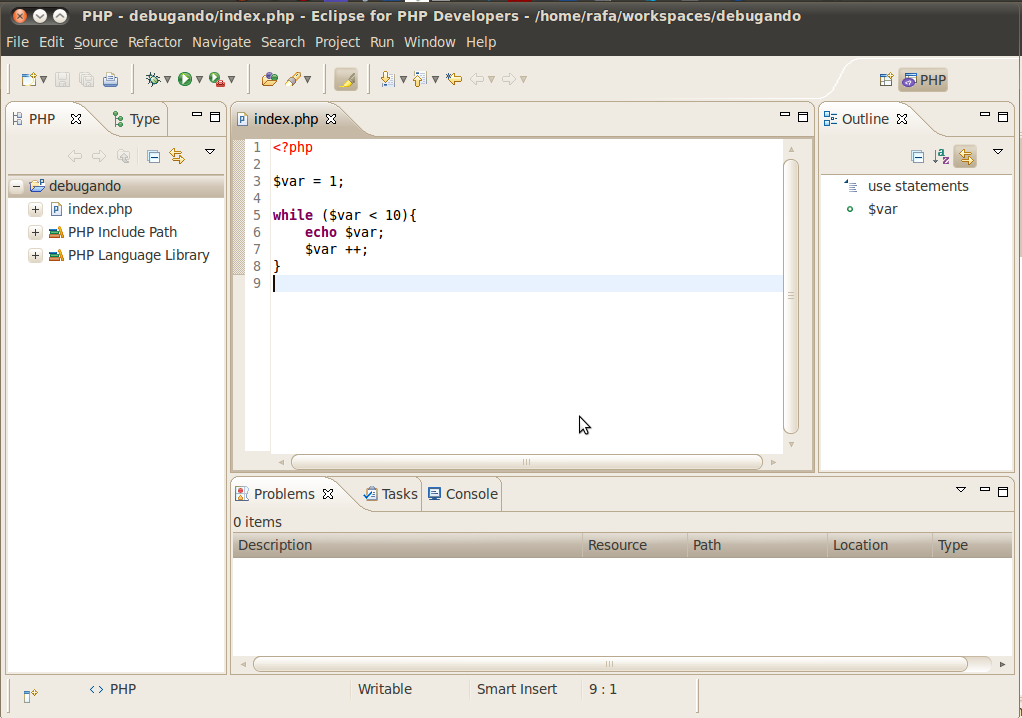Open the Run configurations dropdown arrow
Image resolution: width=1022 pixels, height=718 pixels.
[199, 79]
